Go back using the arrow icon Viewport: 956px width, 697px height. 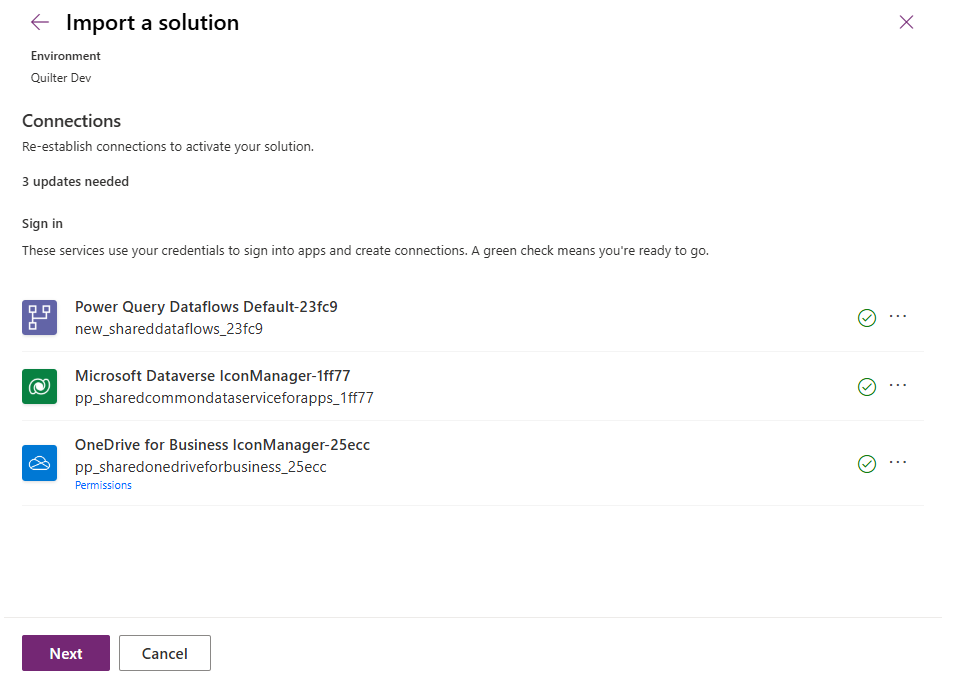[40, 23]
